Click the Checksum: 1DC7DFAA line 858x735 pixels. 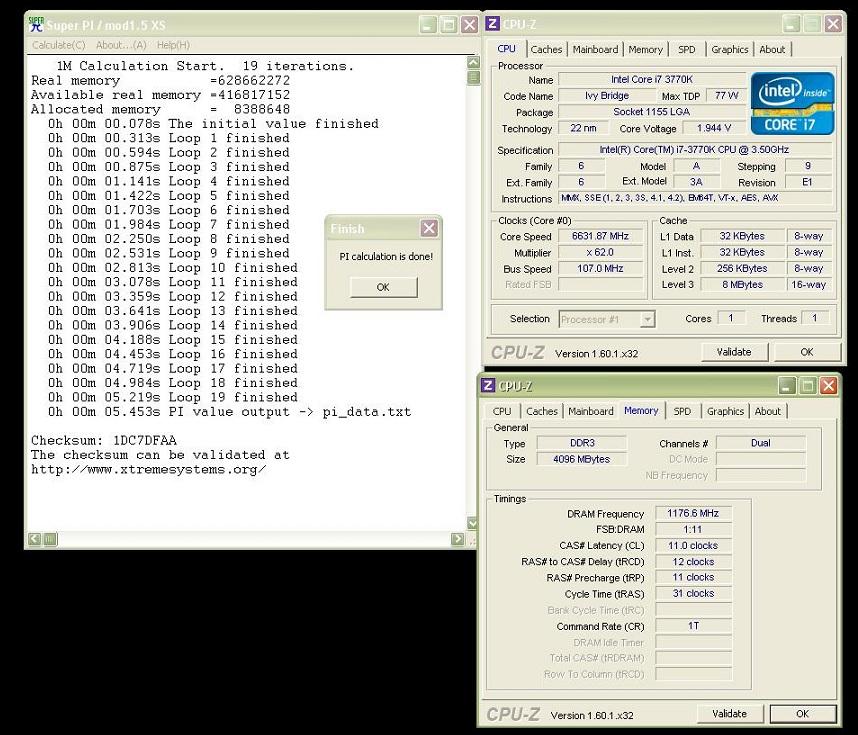[x=104, y=441]
